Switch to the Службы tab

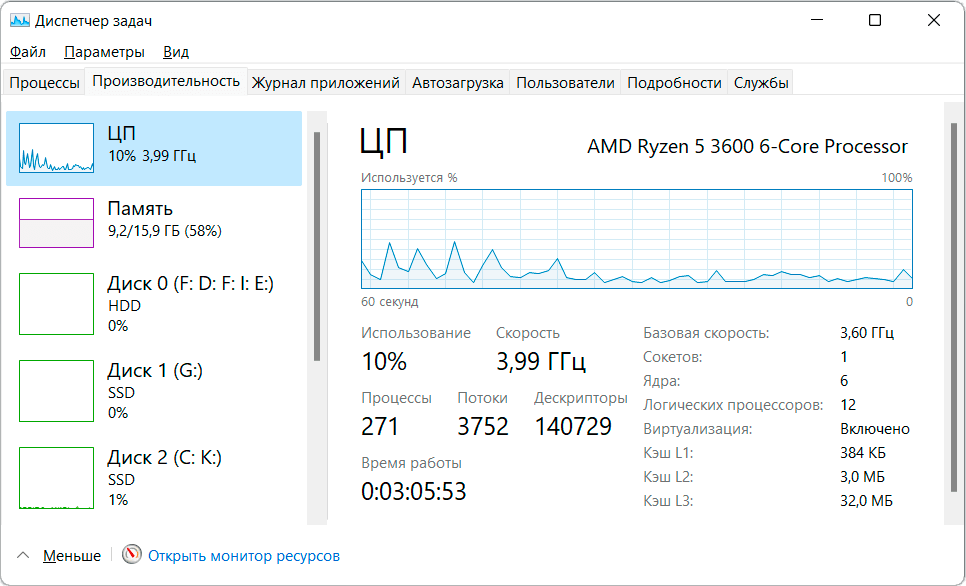761,83
